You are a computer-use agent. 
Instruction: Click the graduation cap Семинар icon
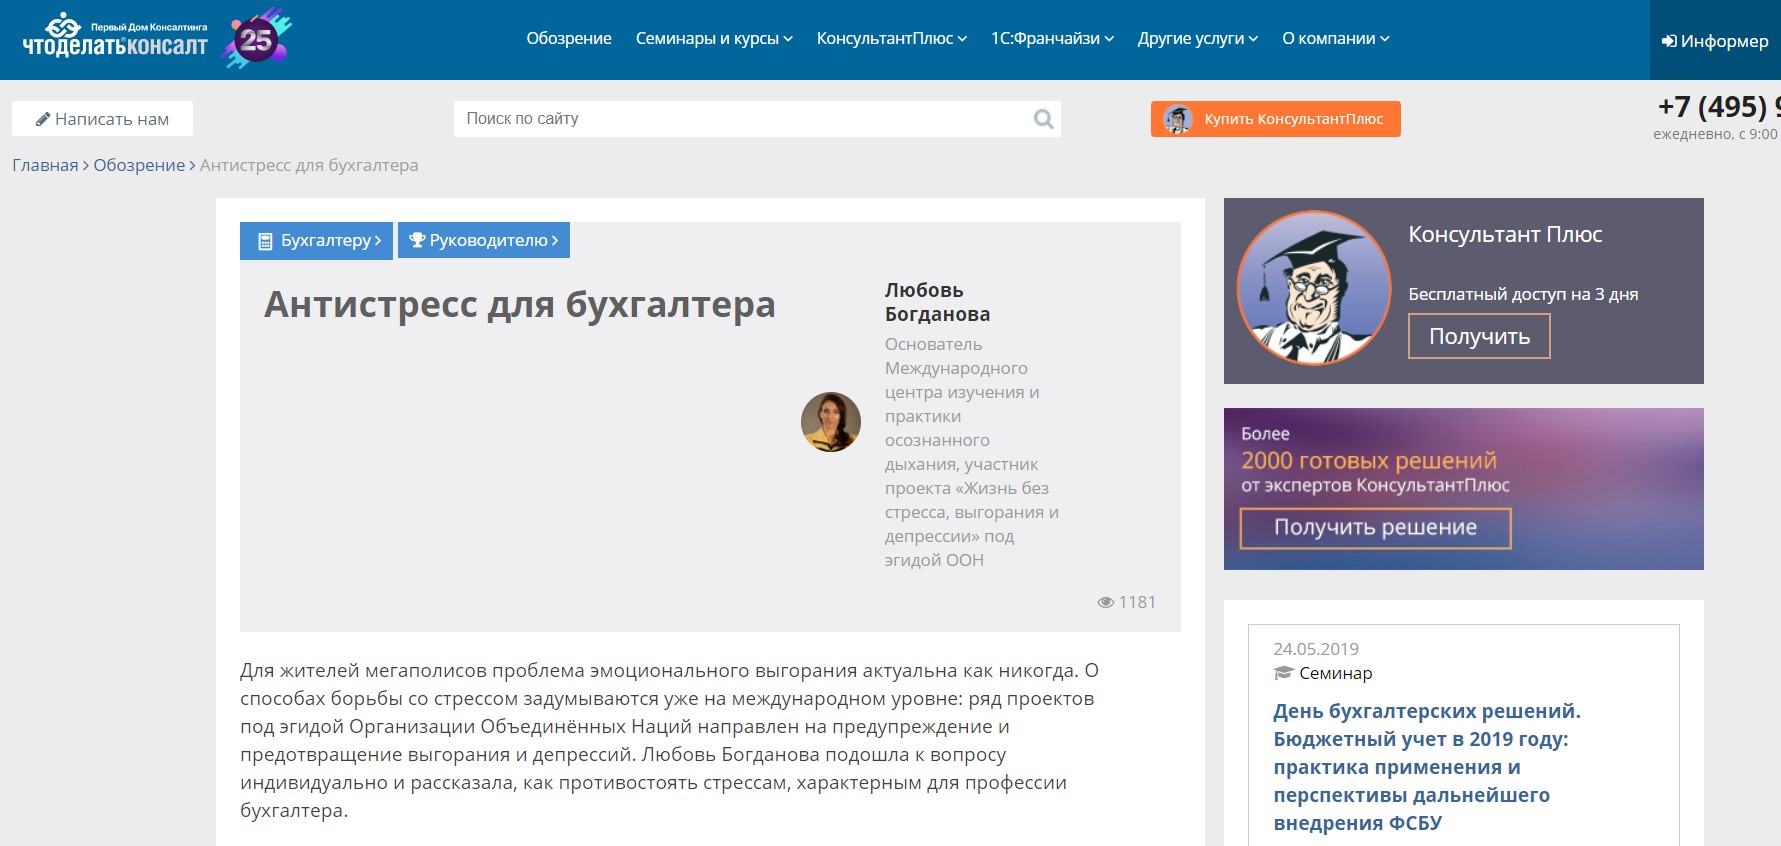[x=1283, y=673]
